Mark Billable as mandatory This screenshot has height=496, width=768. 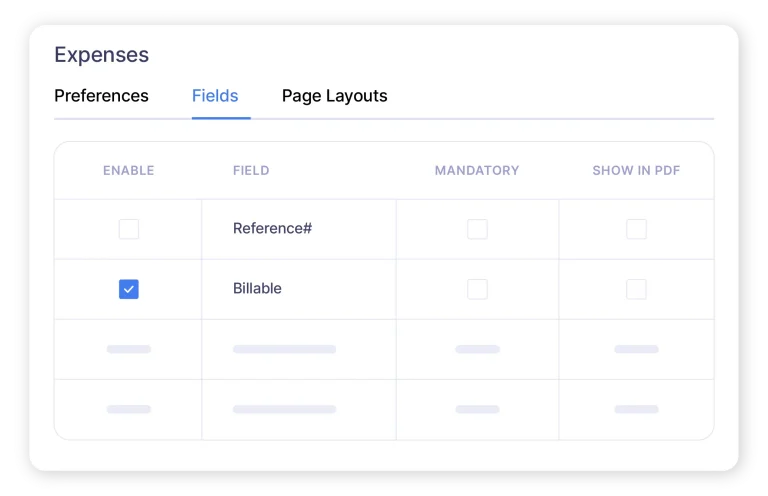coord(477,289)
